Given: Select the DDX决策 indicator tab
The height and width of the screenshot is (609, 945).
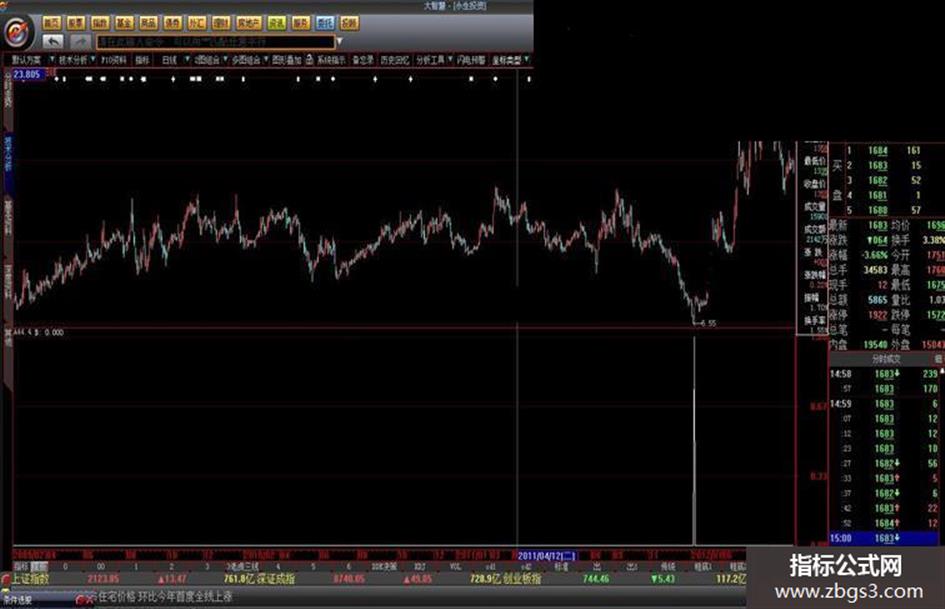Looking at the screenshot, I should [x=385, y=567].
